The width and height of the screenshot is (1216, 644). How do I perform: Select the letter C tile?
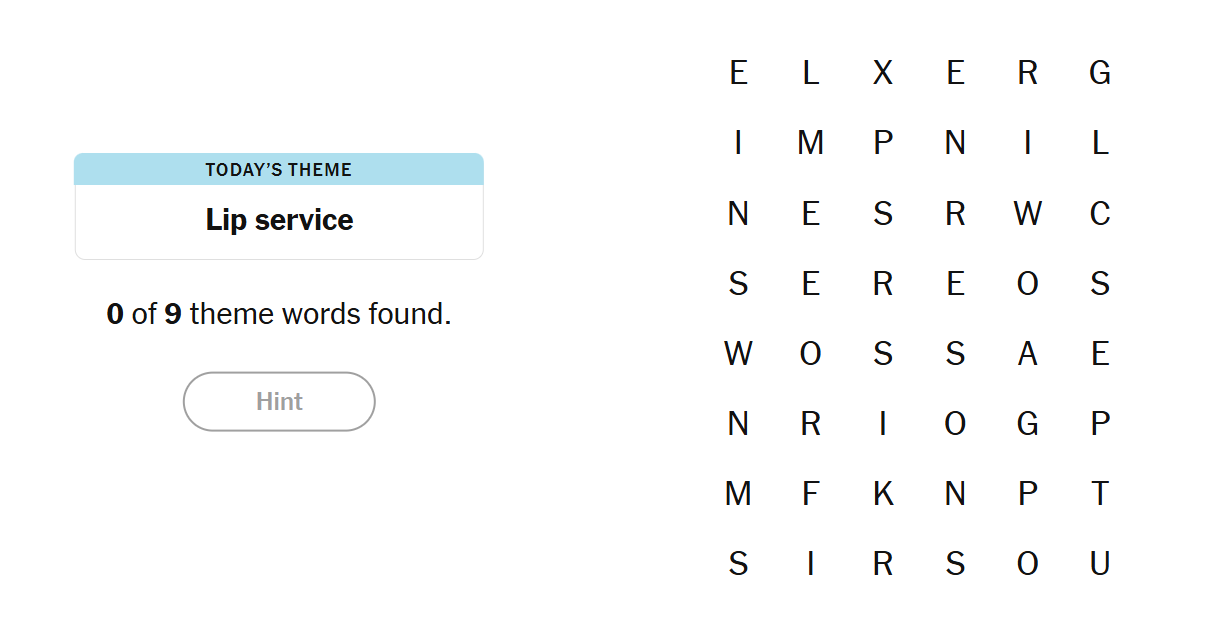click(x=1100, y=214)
